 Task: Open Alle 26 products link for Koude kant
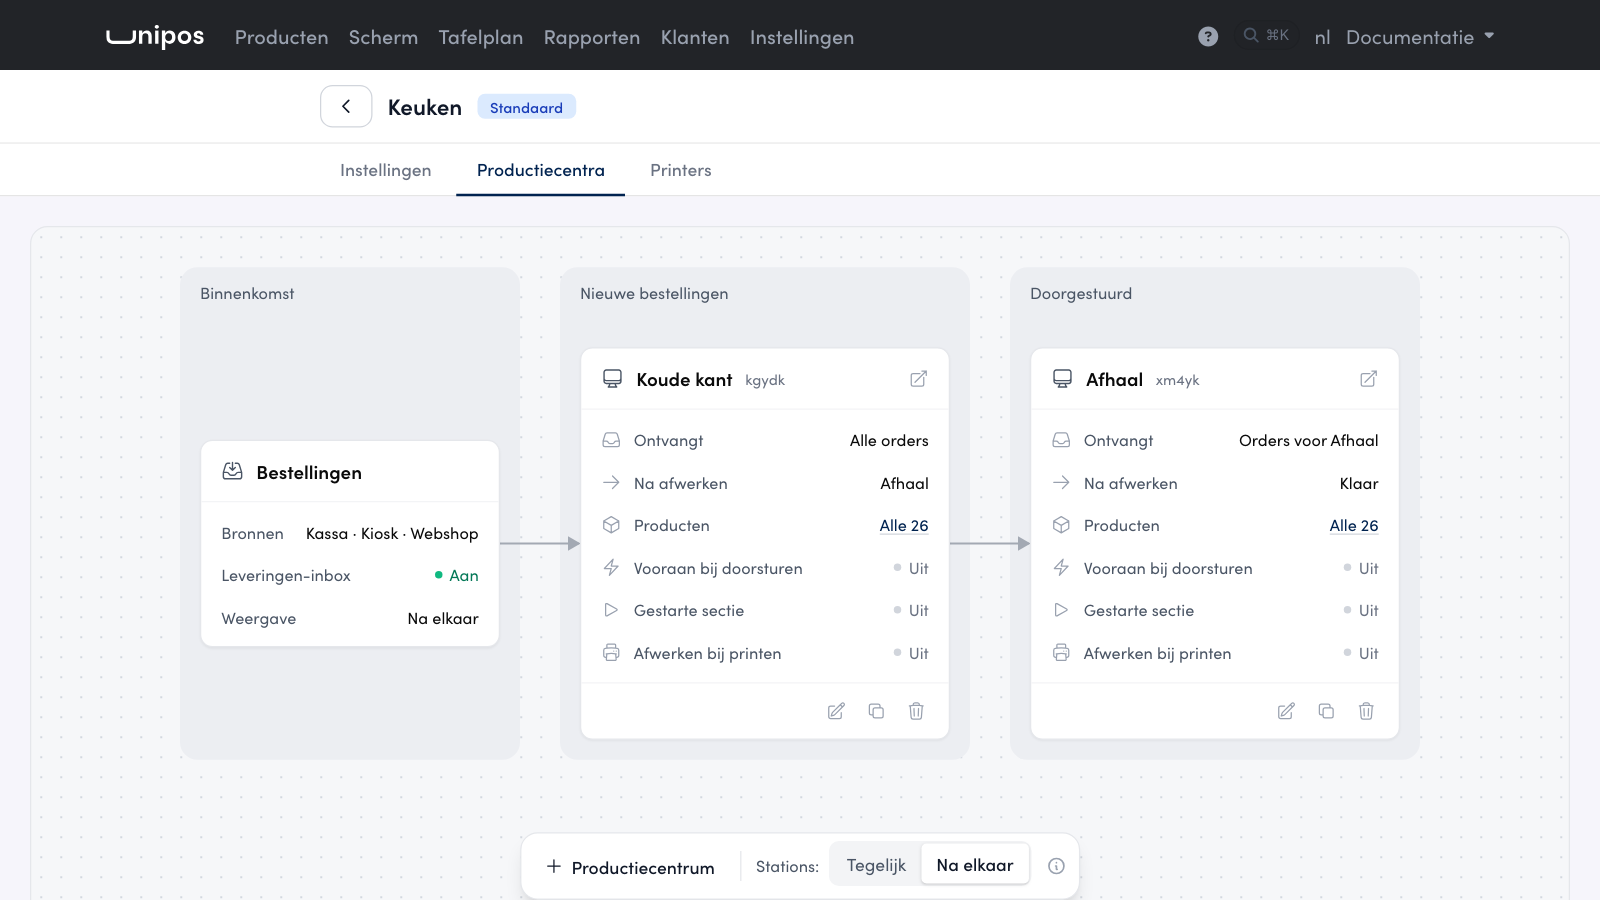pos(904,525)
